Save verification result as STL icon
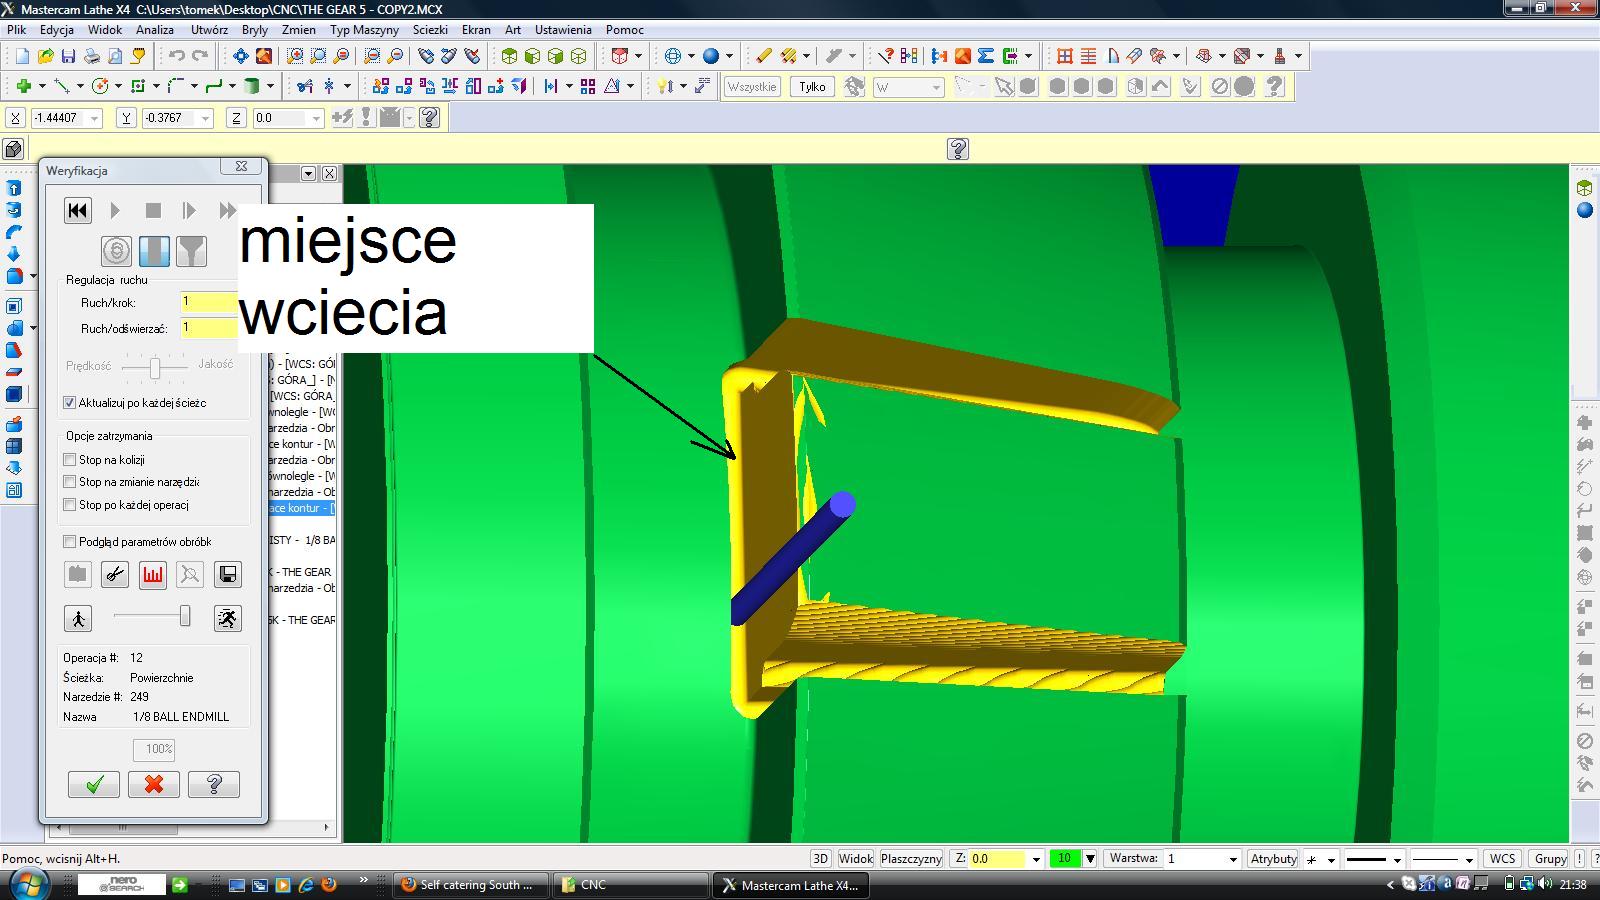 (x=228, y=574)
